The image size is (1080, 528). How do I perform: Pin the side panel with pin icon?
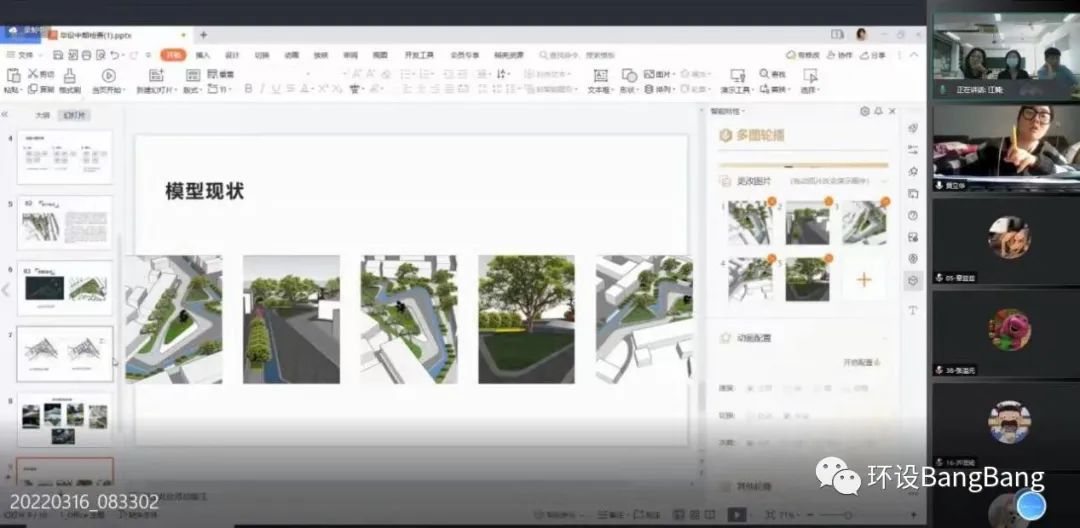pyautogui.click(x=878, y=111)
